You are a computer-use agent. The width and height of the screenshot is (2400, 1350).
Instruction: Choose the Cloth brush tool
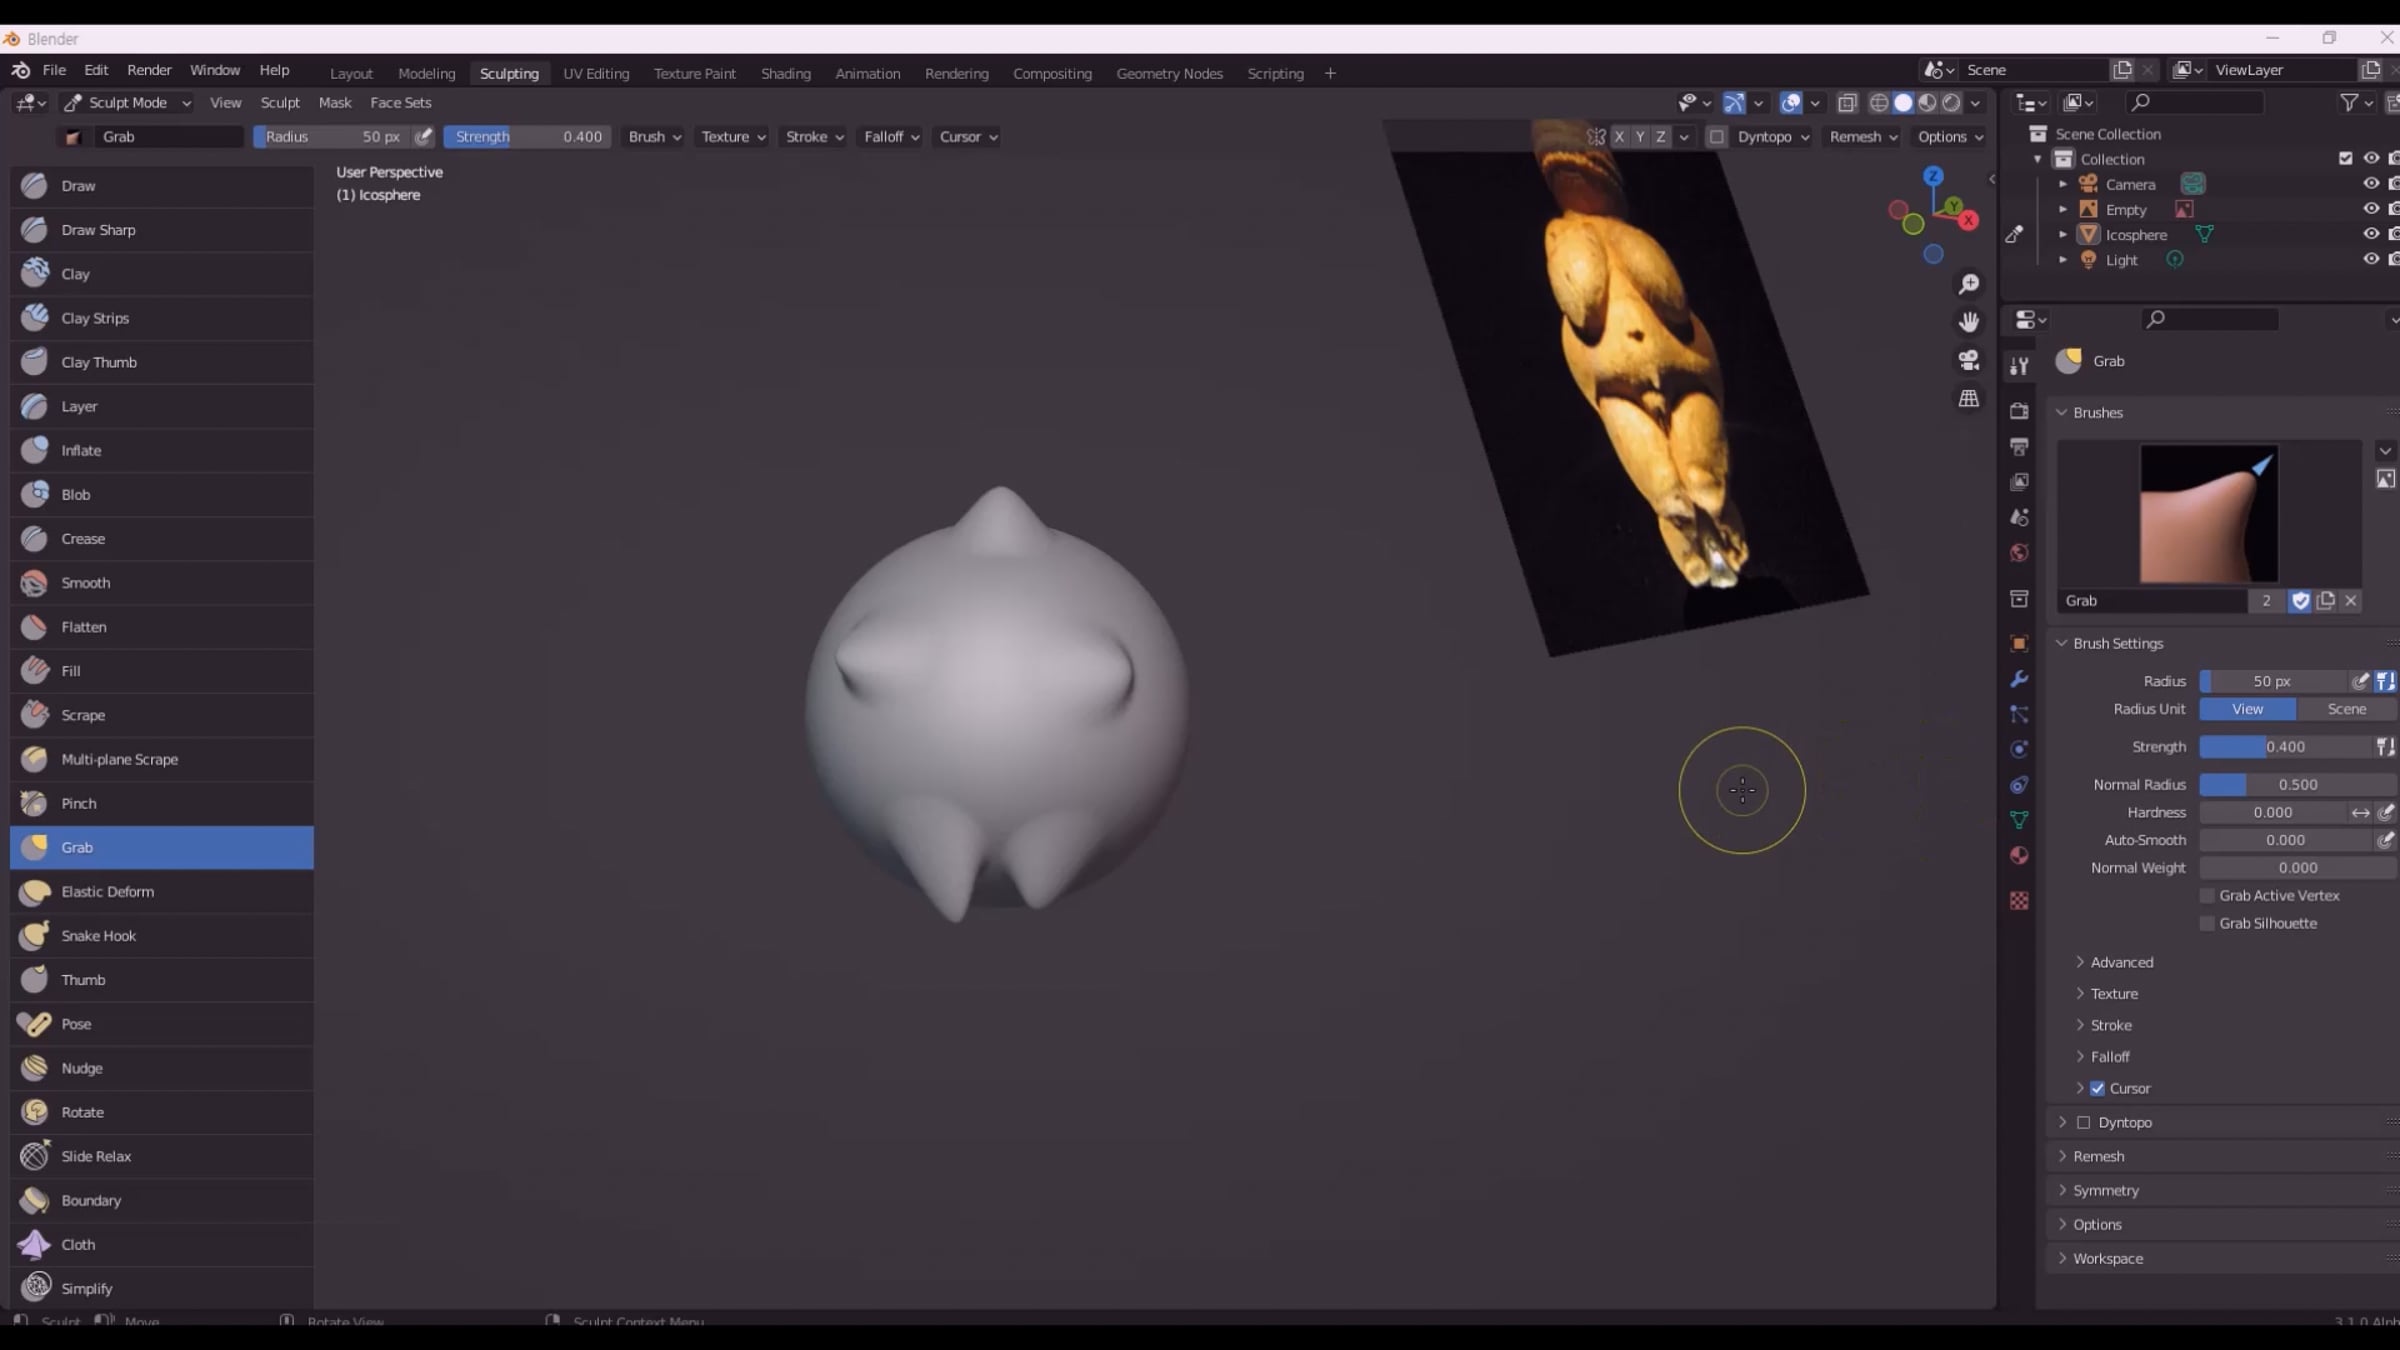78,1244
